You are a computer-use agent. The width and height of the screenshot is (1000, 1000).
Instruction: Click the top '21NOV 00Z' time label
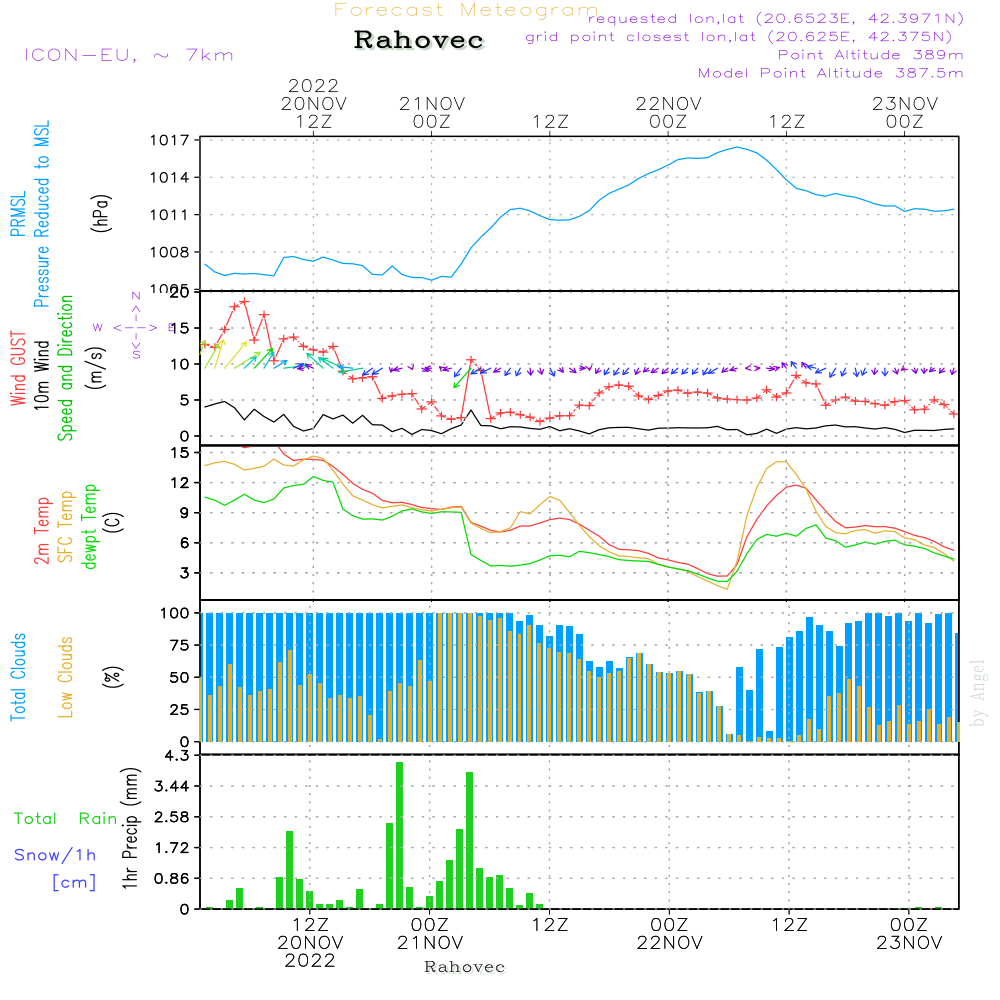coord(432,112)
